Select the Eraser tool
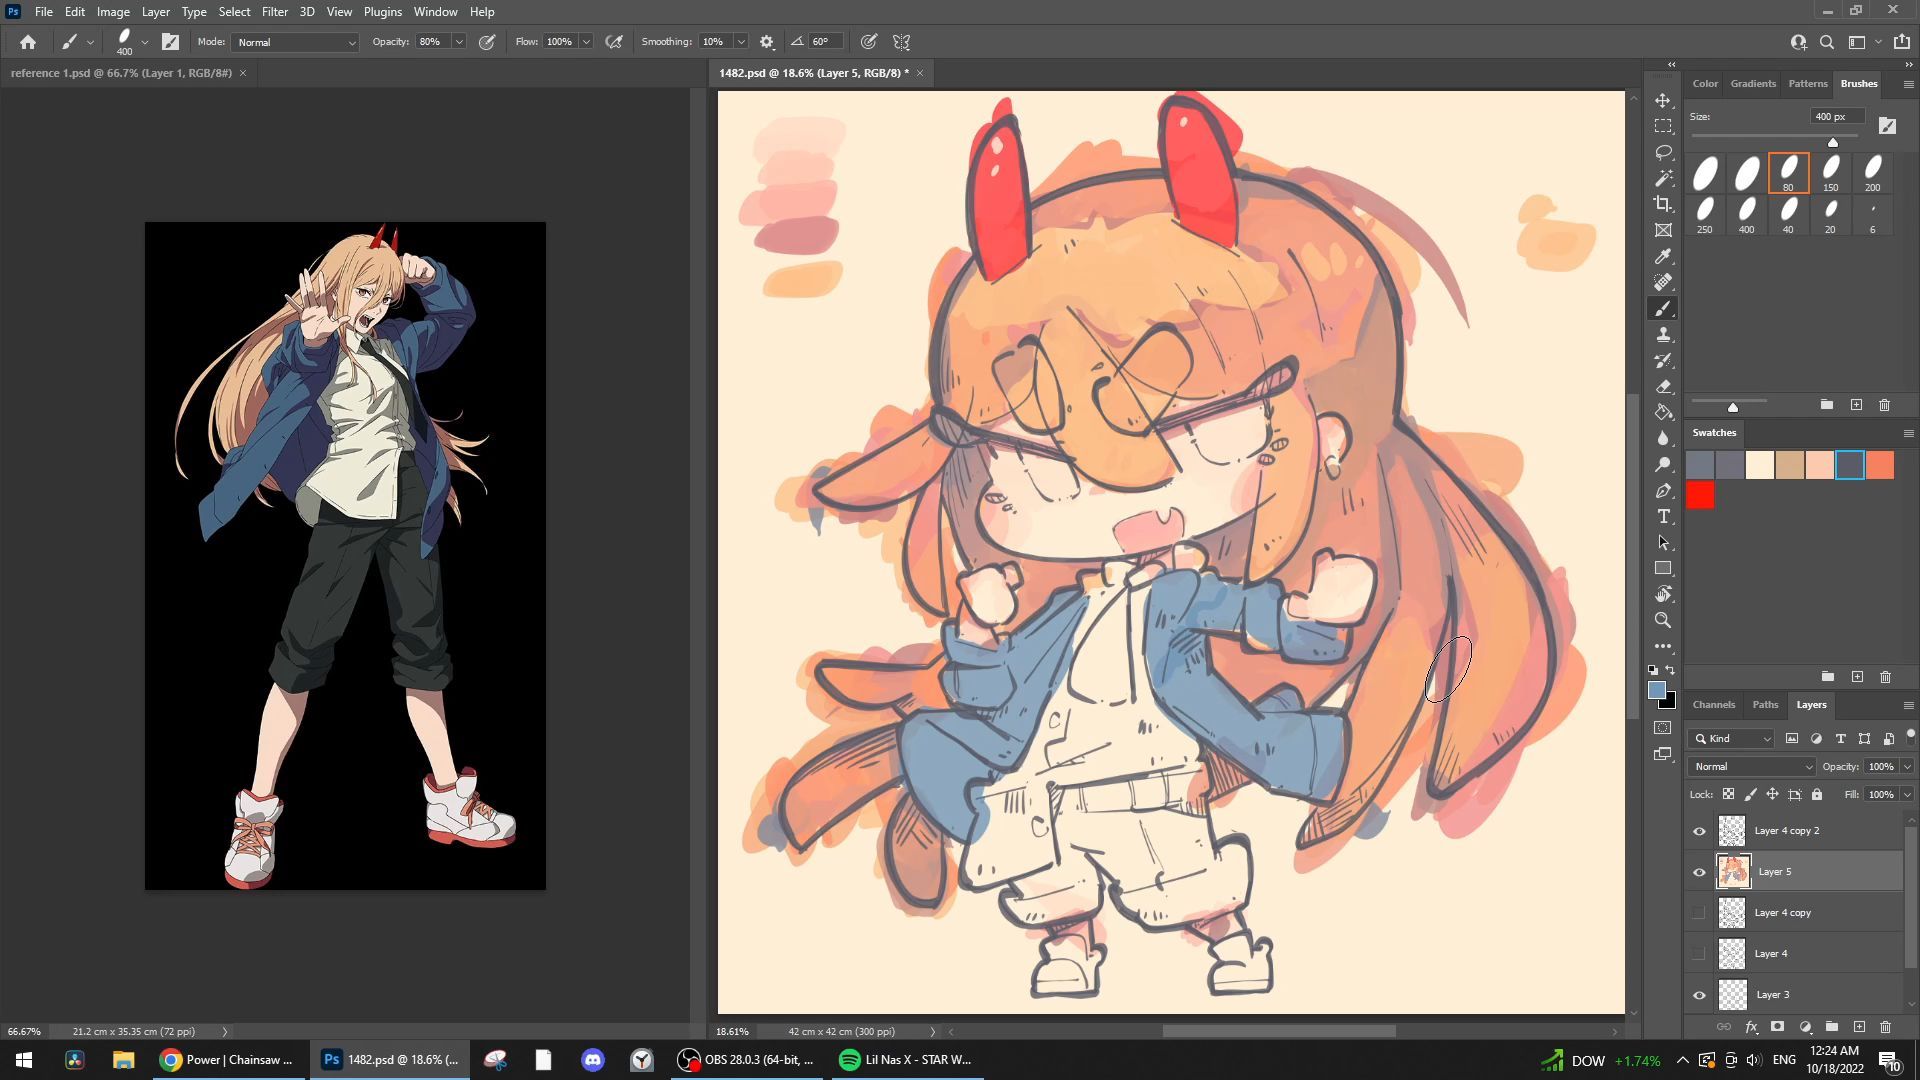1920x1080 pixels. pyautogui.click(x=1663, y=387)
